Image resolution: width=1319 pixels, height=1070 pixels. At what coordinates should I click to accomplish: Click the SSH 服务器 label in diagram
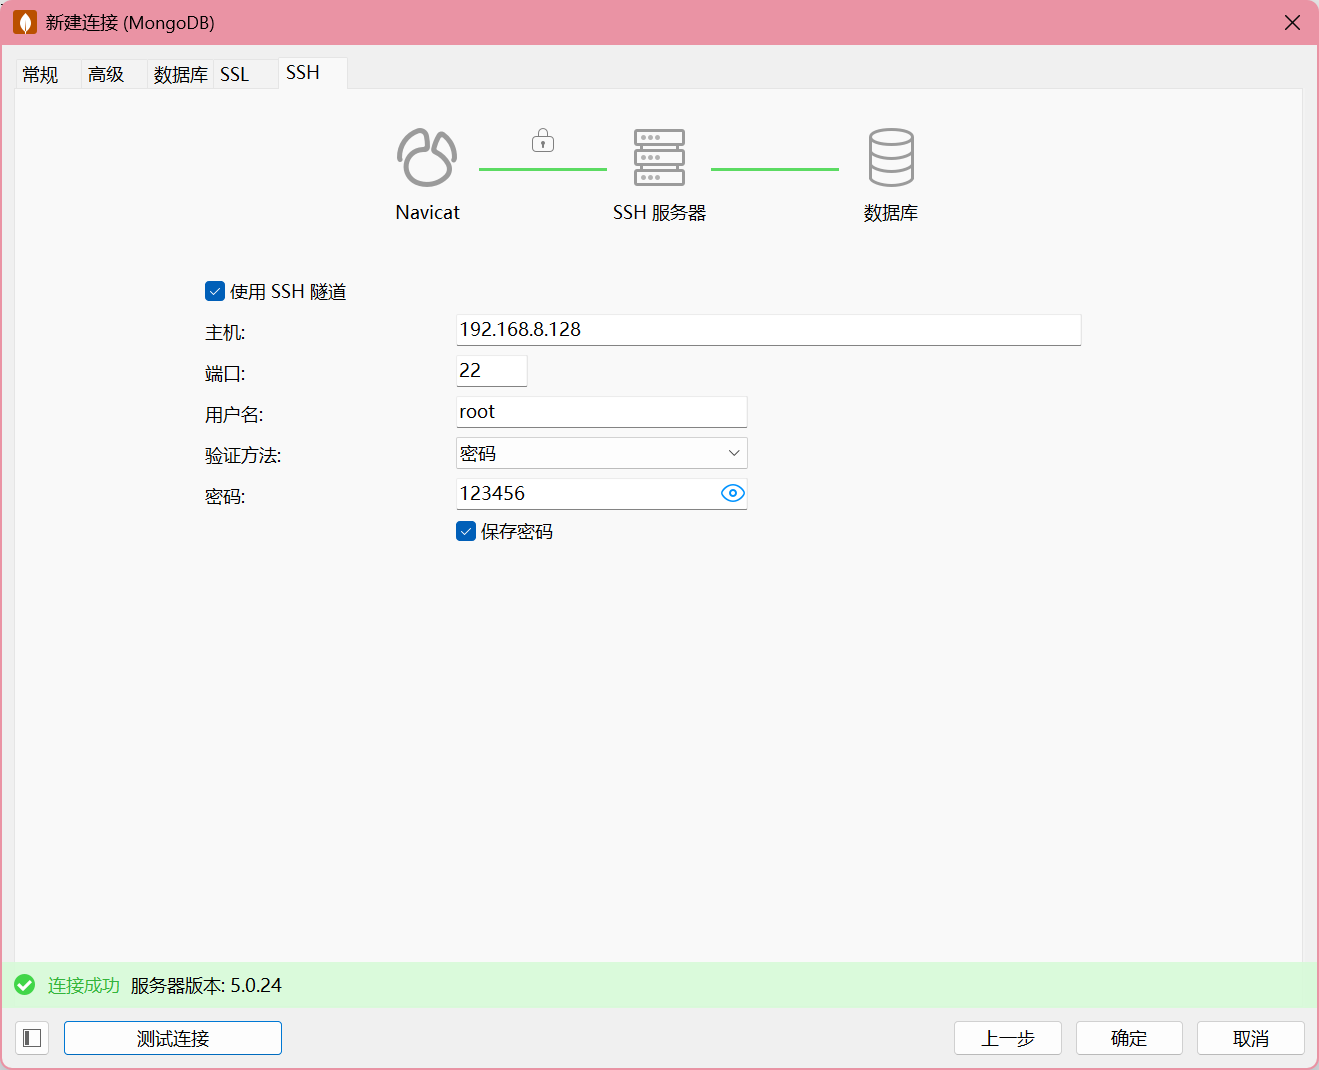click(659, 212)
